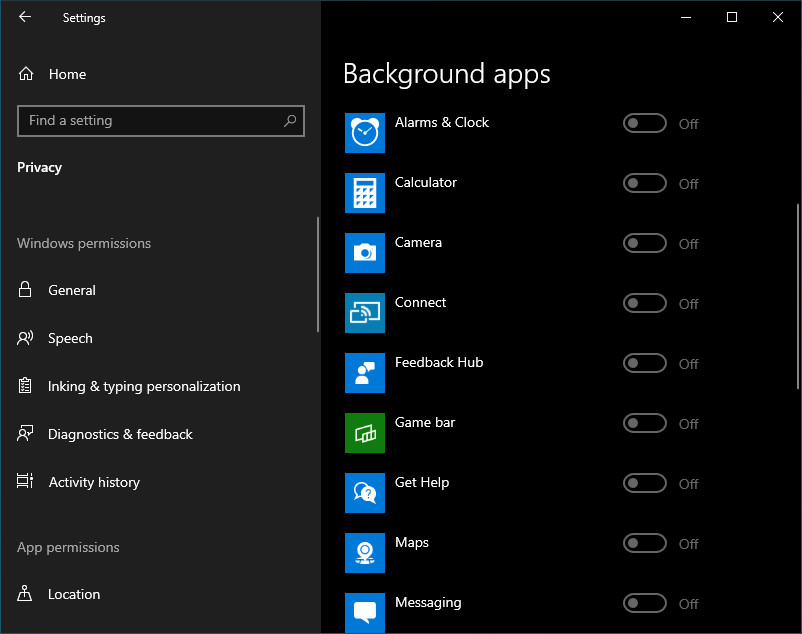Enable background toggle for Alarms & Clock
Viewport: 802px width, 634px height.
[x=645, y=123]
